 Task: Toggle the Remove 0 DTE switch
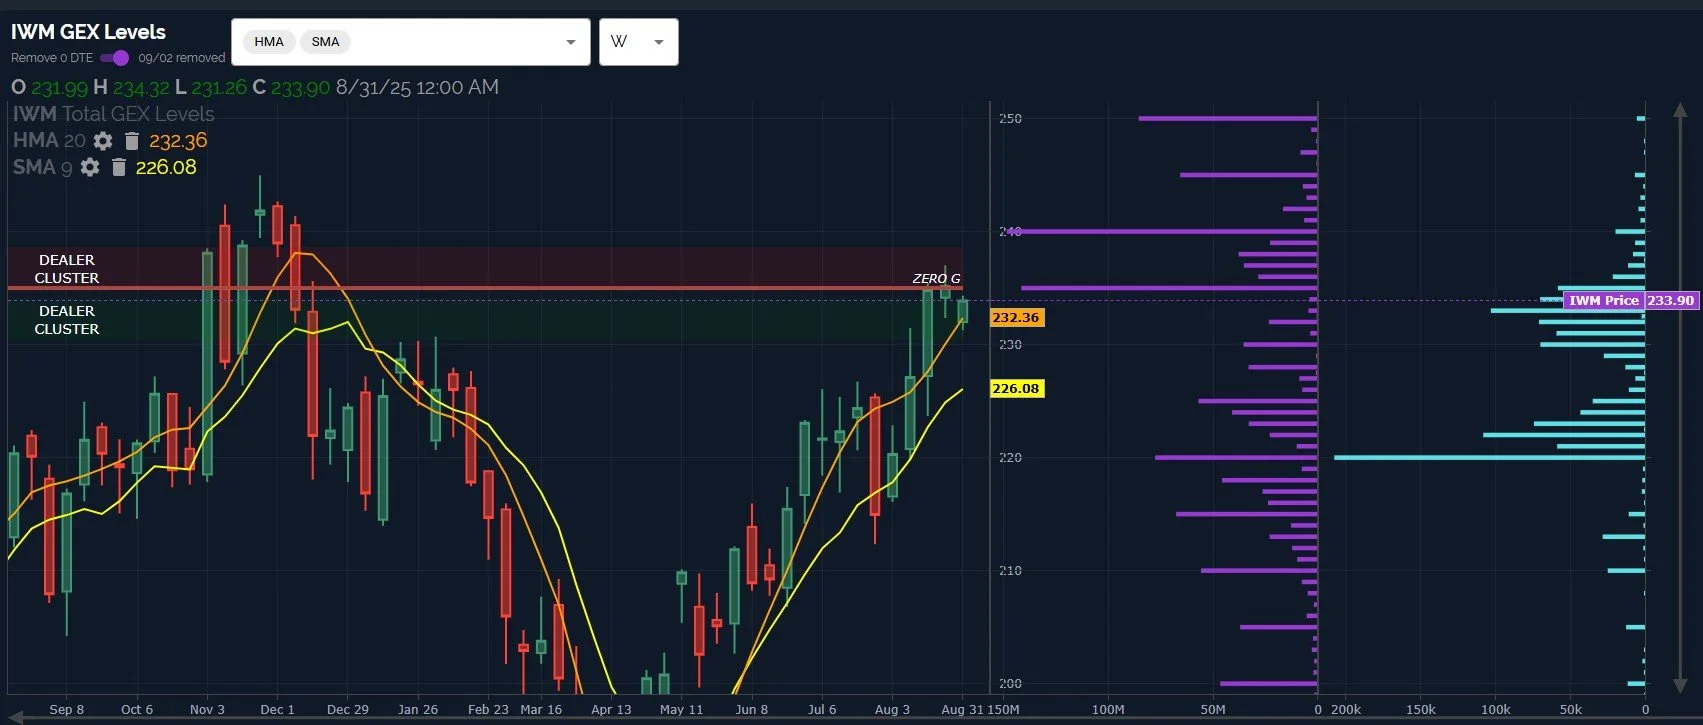115,58
